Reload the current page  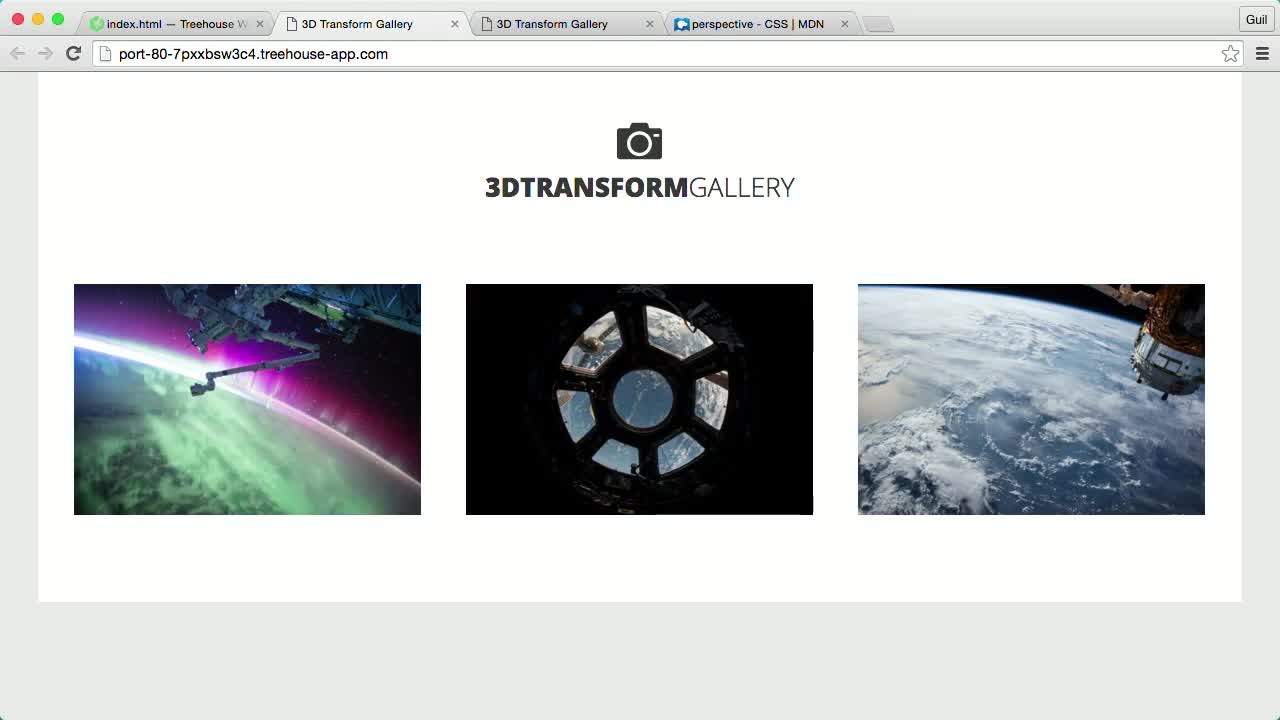click(x=73, y=54)
